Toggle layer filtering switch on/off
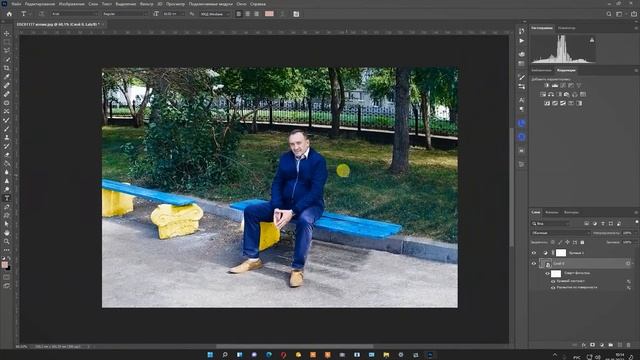This screenshot has width=640, height=360. pyautogui.click(x=636, y=222)
